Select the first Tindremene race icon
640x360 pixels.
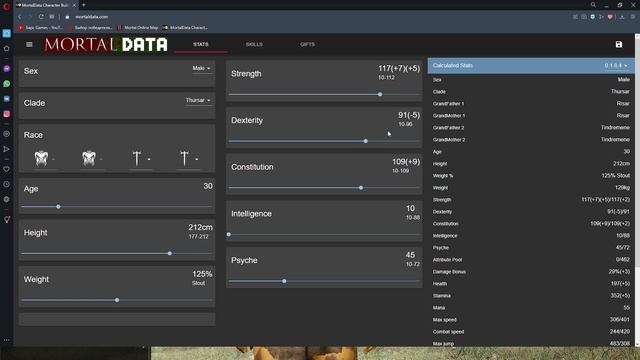pyautogui.click(x=137, y=158)
